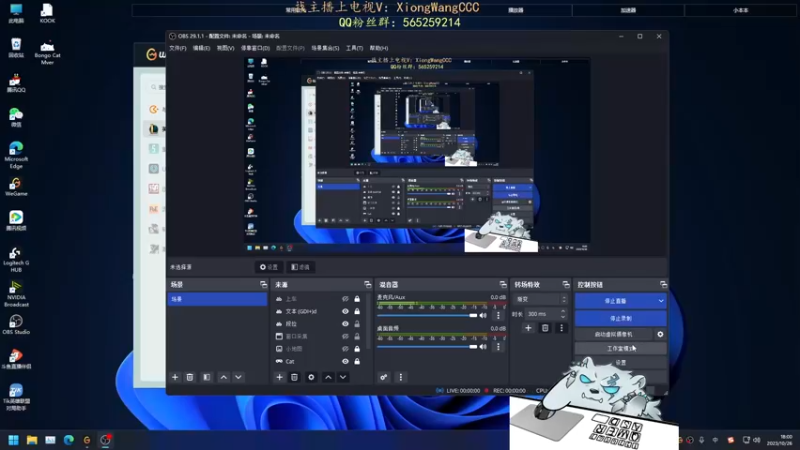Remove transition with trash icon
This screenshot has width=800, height=450.
[x=545, y=328]
